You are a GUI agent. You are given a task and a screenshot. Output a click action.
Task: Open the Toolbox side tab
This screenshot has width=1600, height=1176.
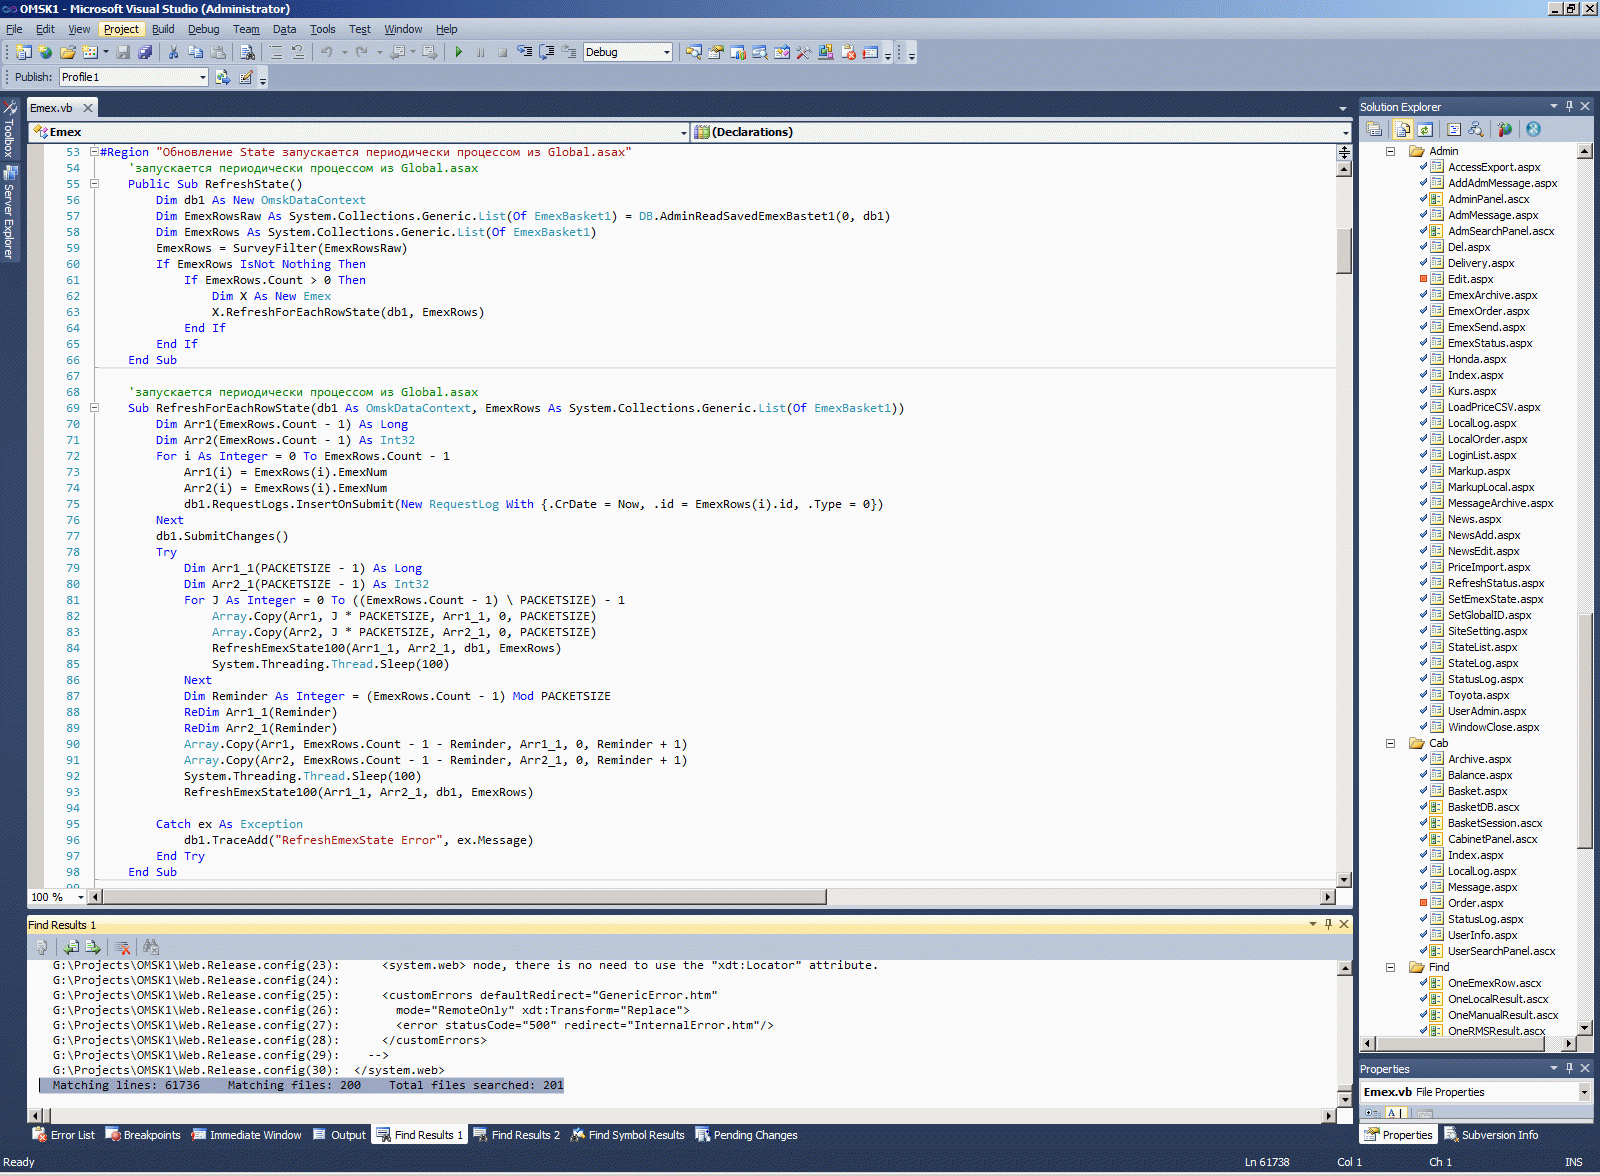pyautogui.click(x=9, y=129)
